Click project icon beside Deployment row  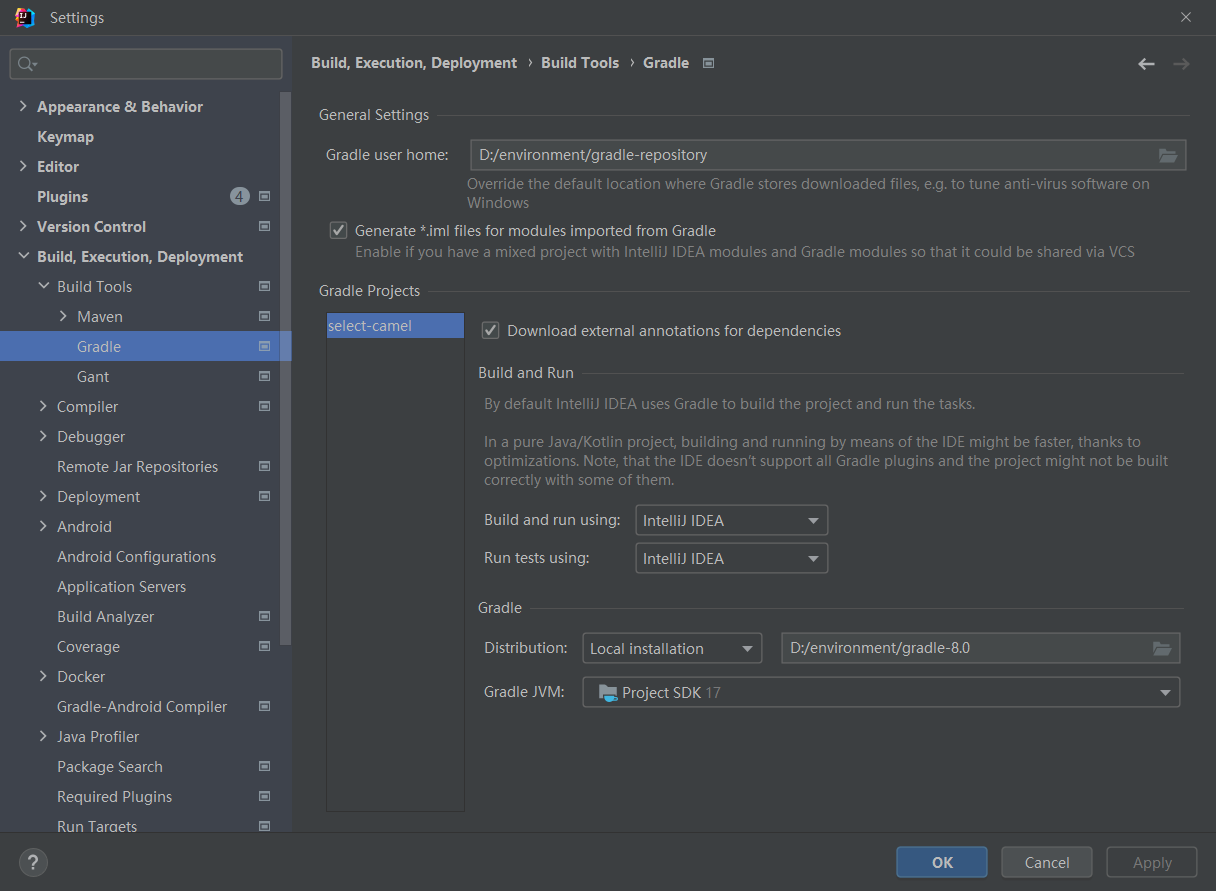tap(264, 496)
